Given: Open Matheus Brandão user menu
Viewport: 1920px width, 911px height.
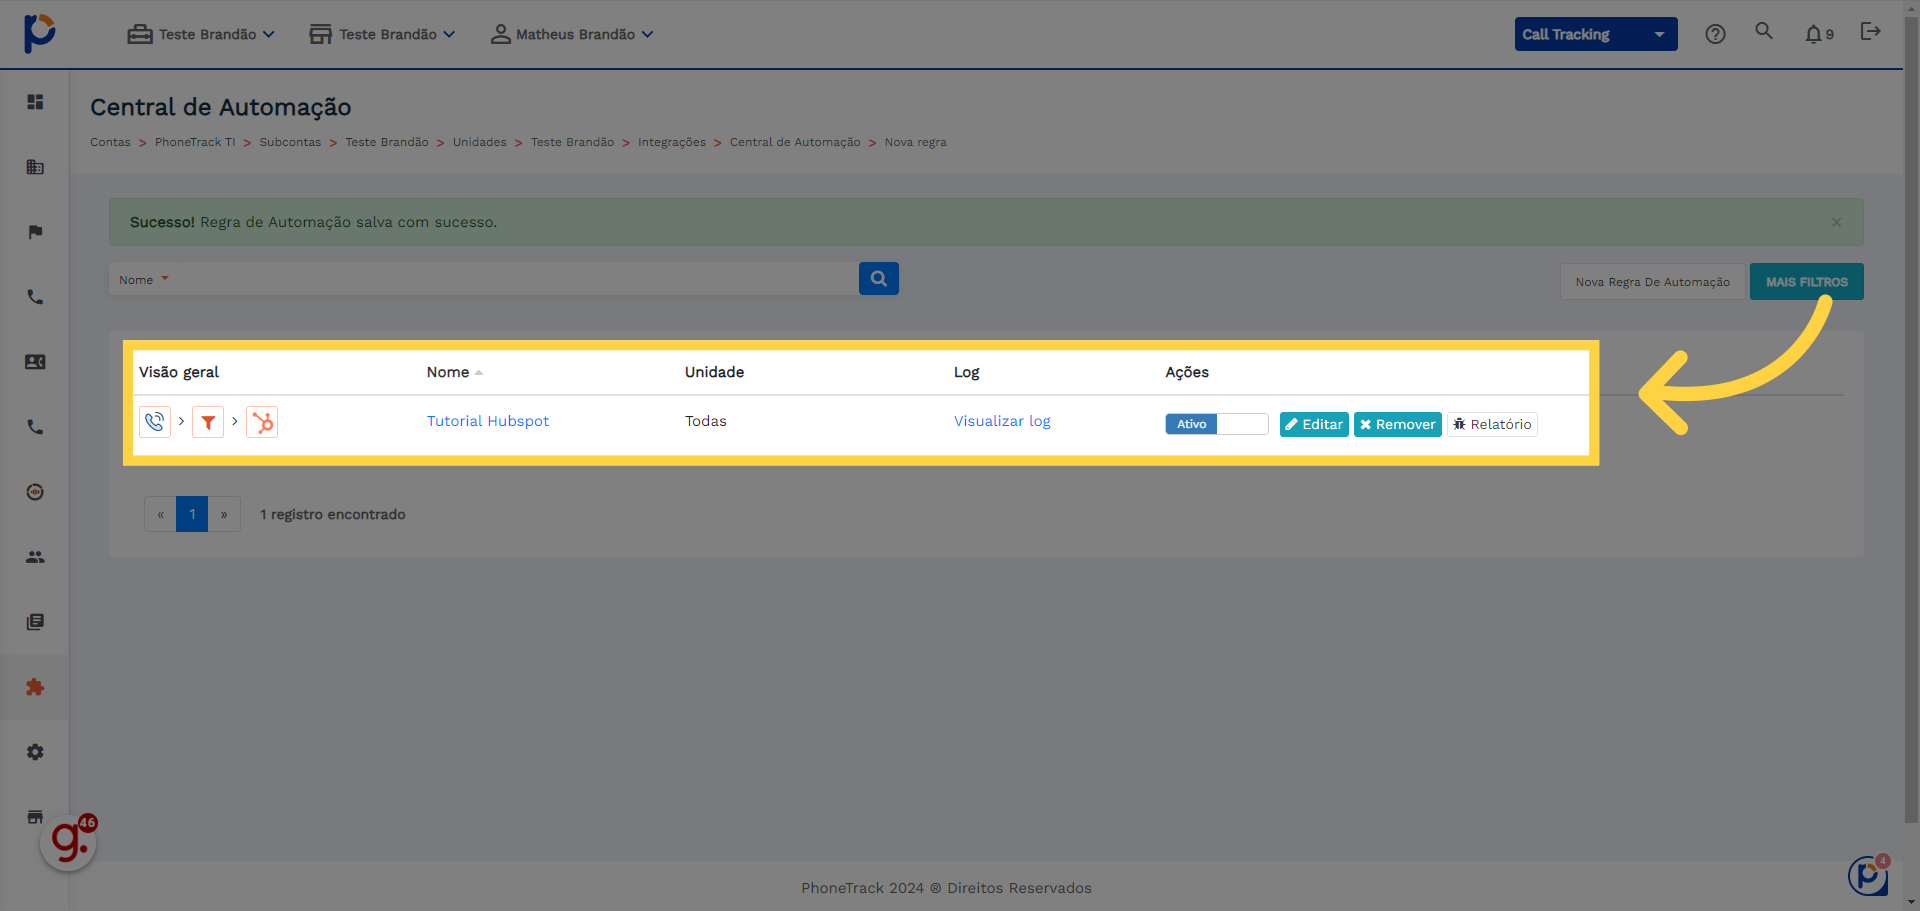Looking at the screenshot, I should point(572,34).
